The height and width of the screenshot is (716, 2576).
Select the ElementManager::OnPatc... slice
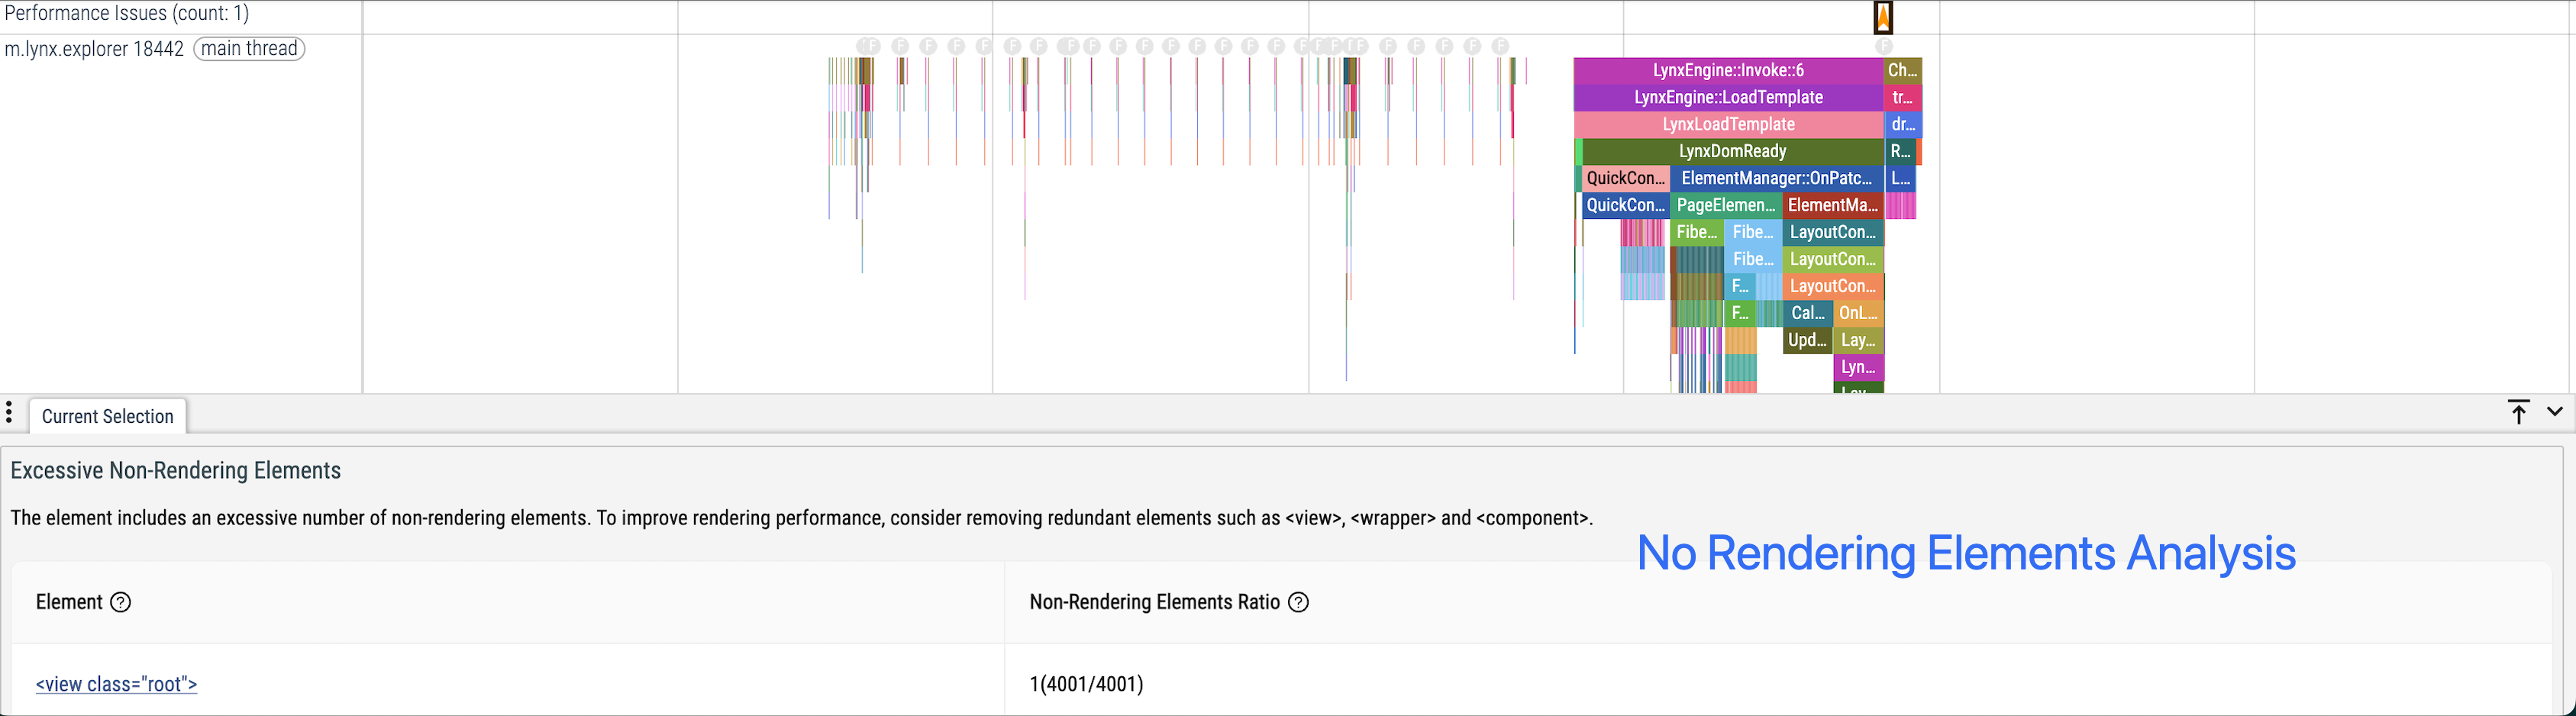1776,178
